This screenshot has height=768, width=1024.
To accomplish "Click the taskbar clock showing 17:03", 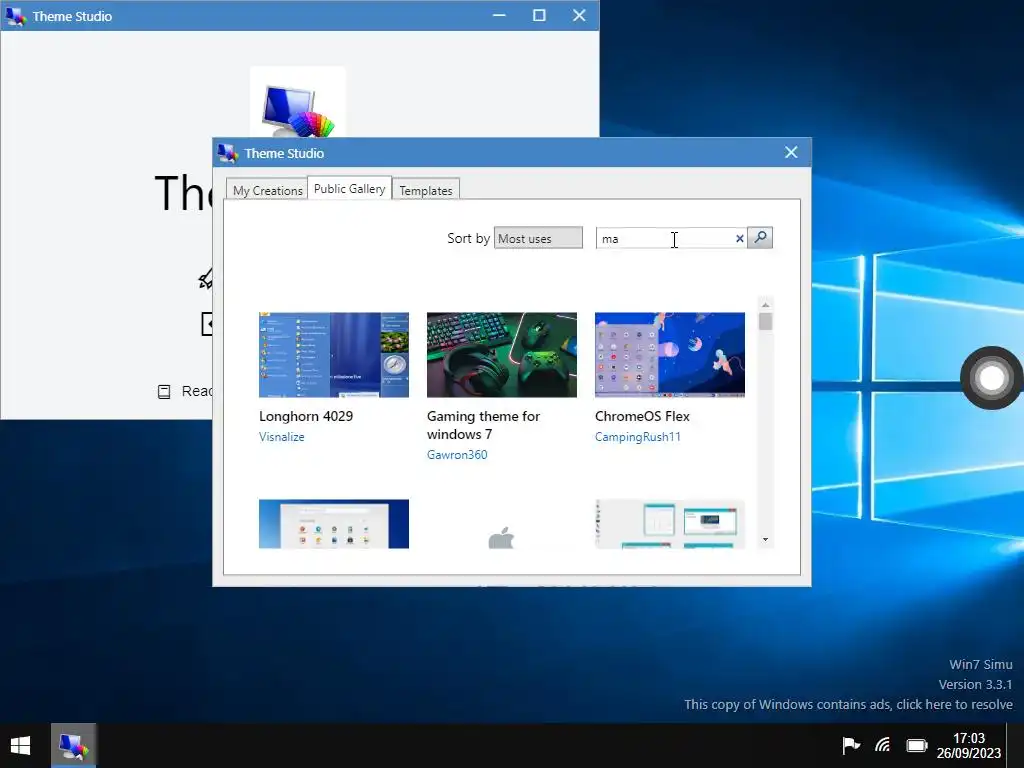I will tap(968, 745).
